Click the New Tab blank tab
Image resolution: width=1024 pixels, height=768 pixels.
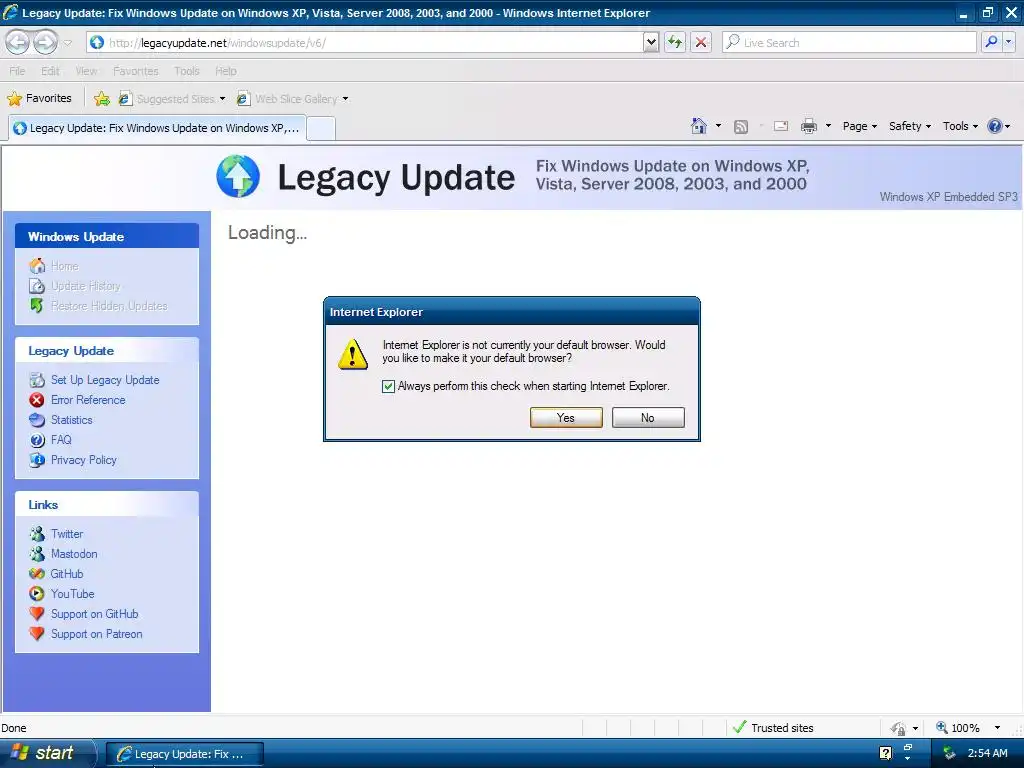click(321, 129)
